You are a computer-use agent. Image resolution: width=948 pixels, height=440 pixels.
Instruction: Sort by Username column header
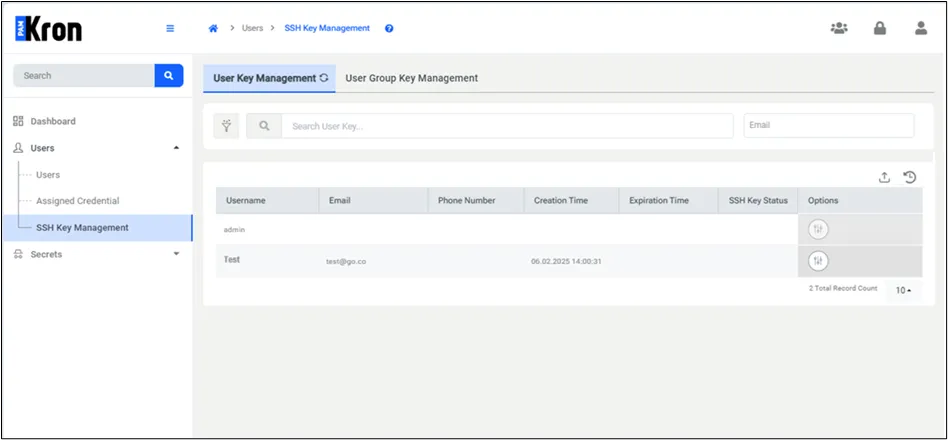[267, 200]
